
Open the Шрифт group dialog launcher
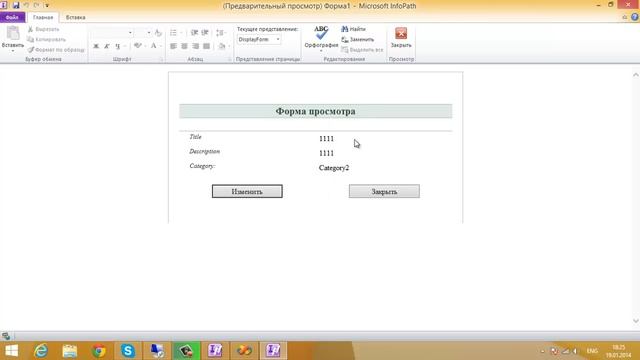click(x=161, y=60)
